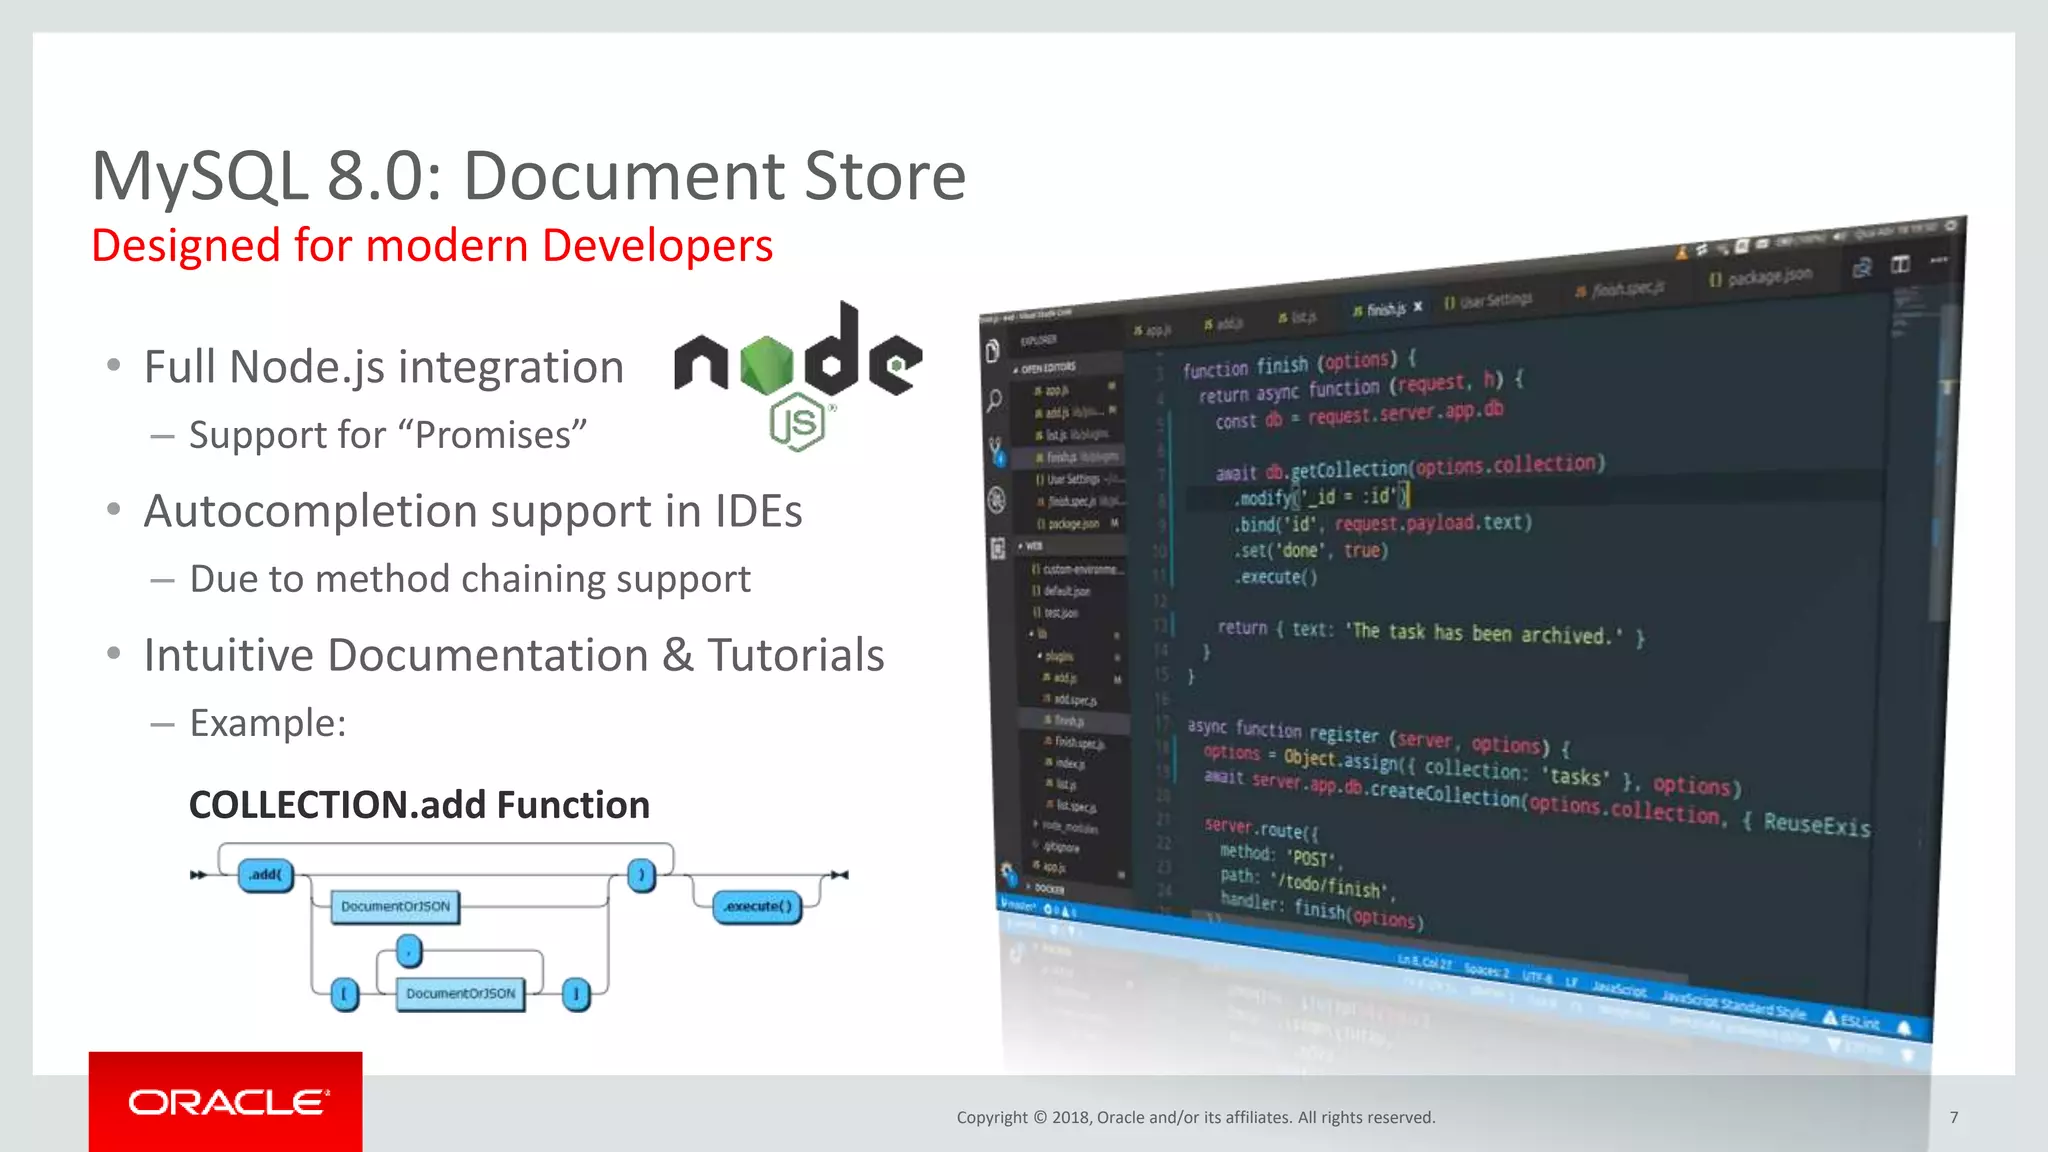Image resolution: width=2048 pixels, height=1152 pixels.
Task: Click the volume icon in the system tray
Action: [1838, 237]
